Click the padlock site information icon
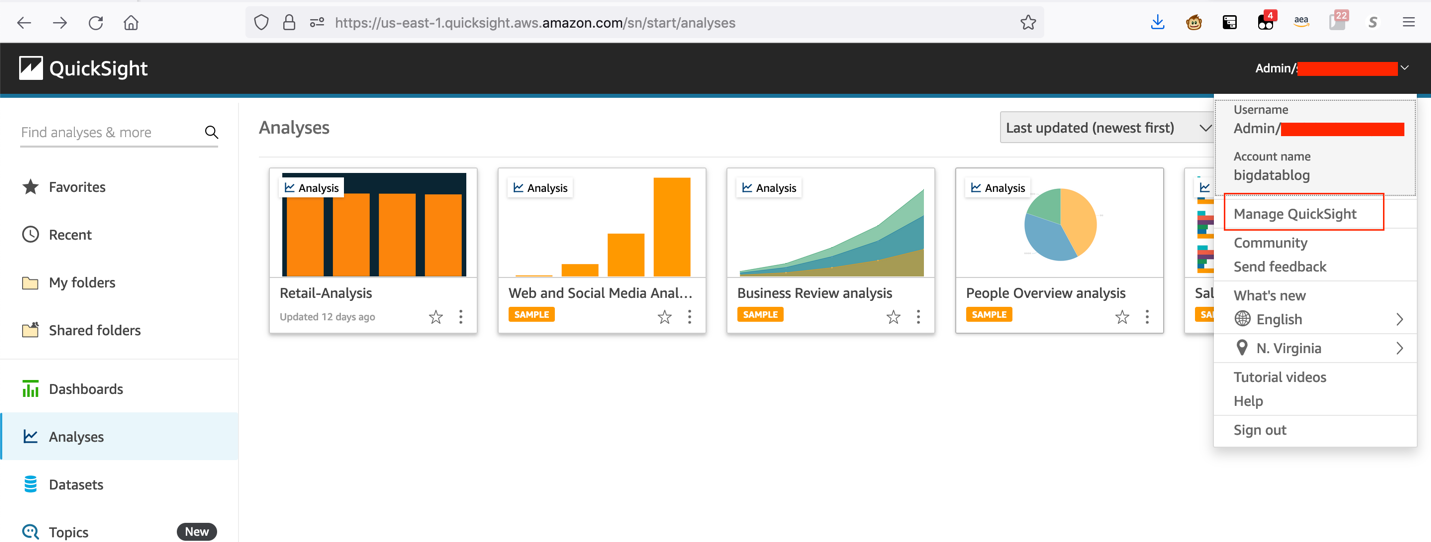The image size is (1431, 542). pyautogui.click(x=289, y=22)
